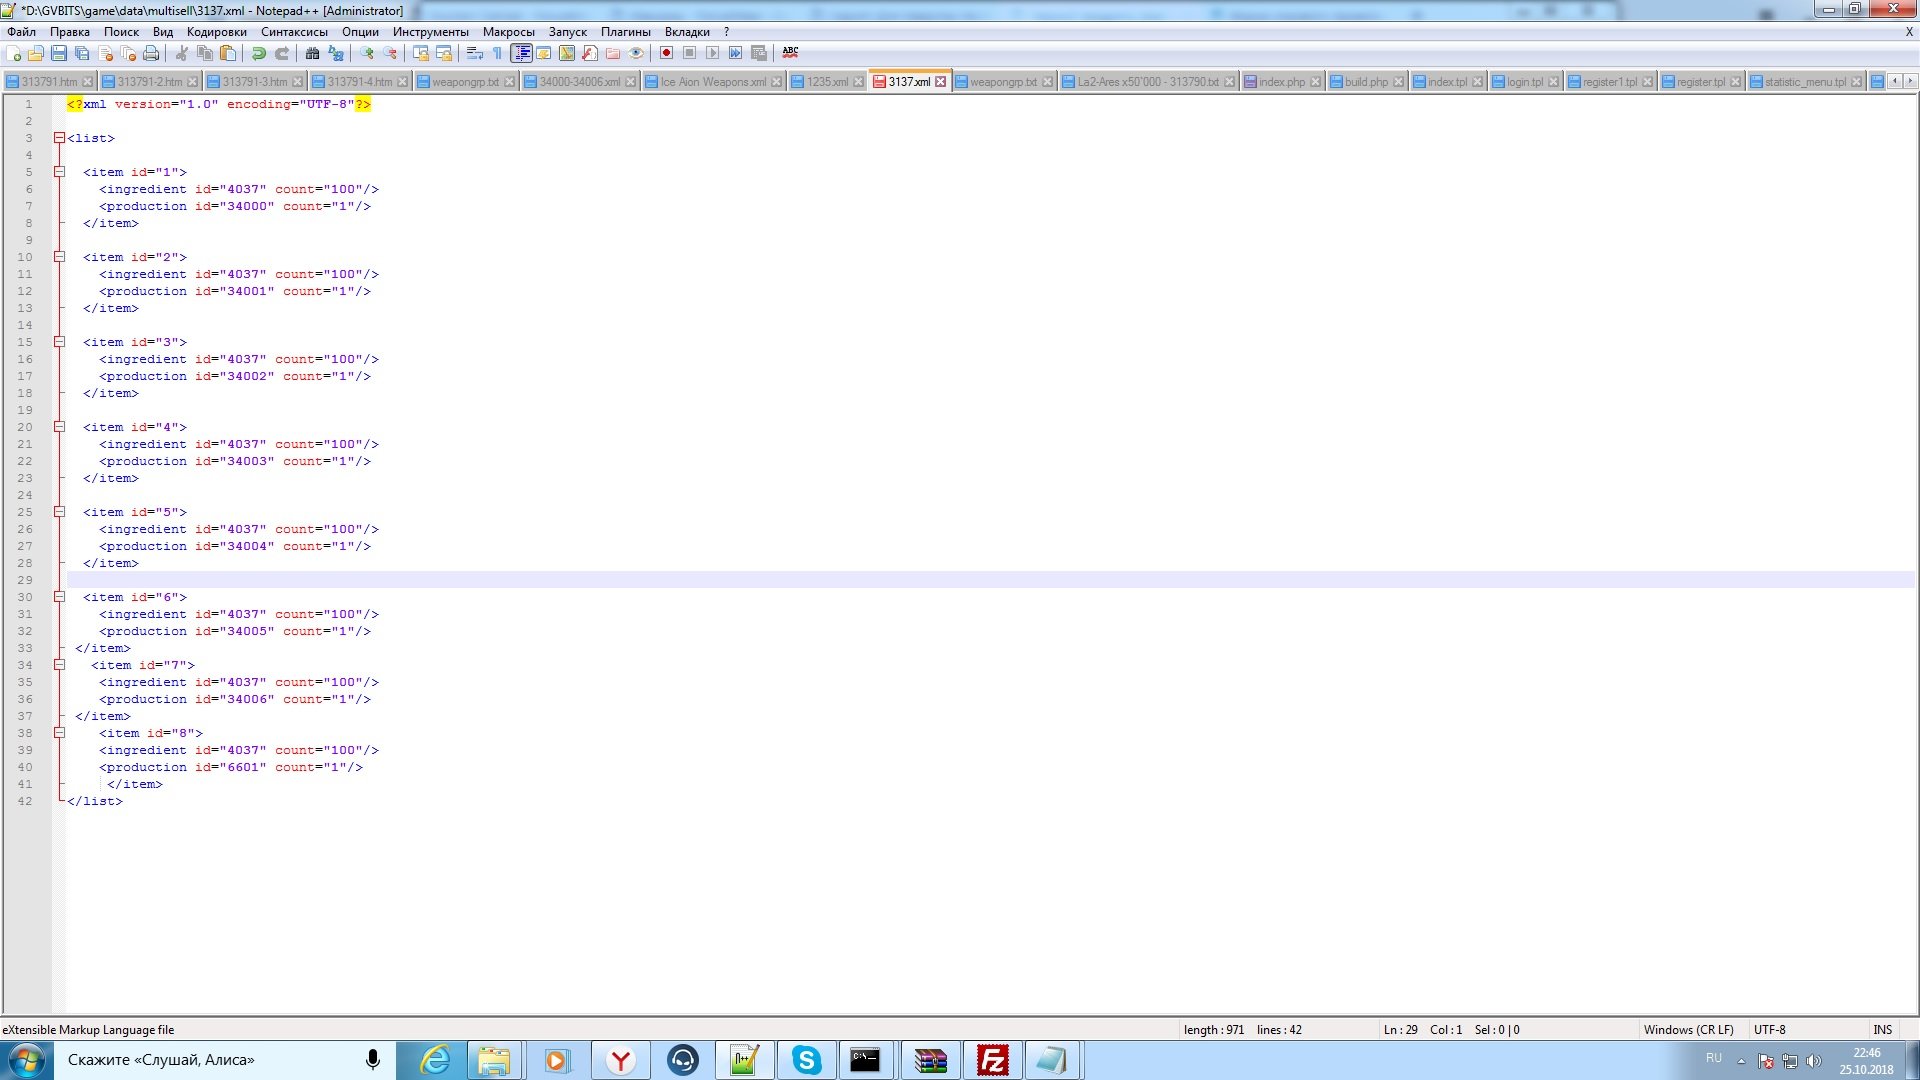The image size is (1920, 1080).
Task: Open Find with binoculars icon
Action: point(312,53)
